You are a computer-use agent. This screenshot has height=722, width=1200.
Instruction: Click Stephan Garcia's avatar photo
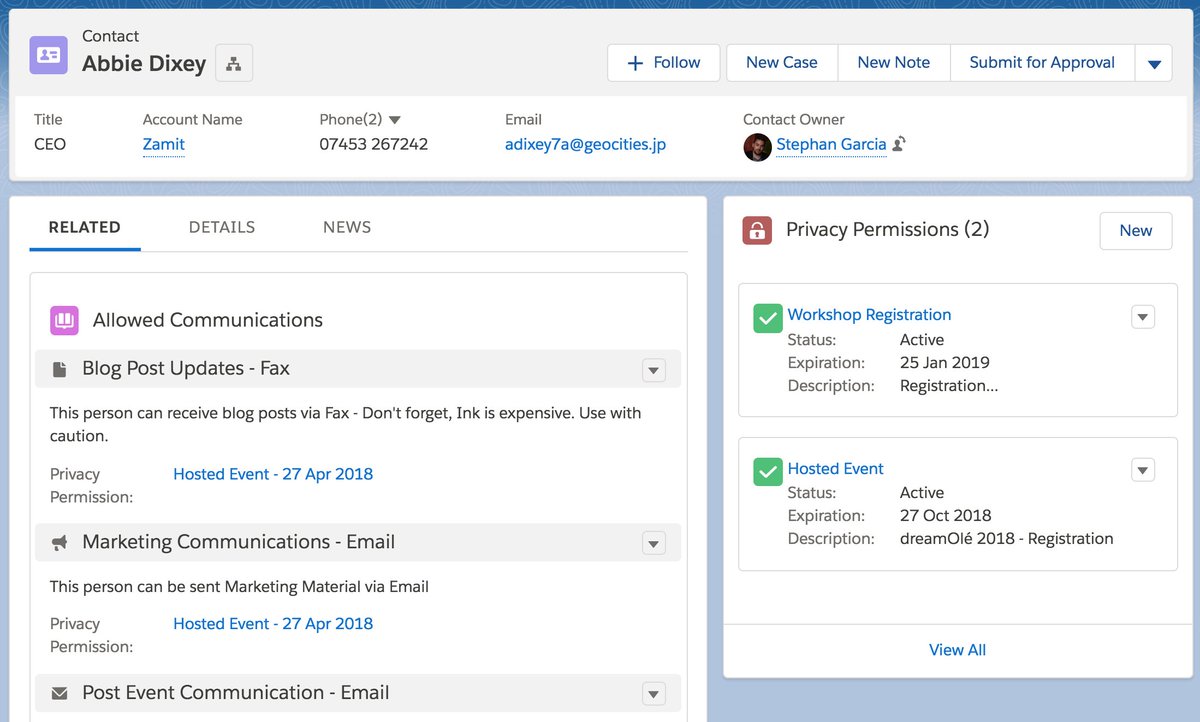[x=757, y=146]
